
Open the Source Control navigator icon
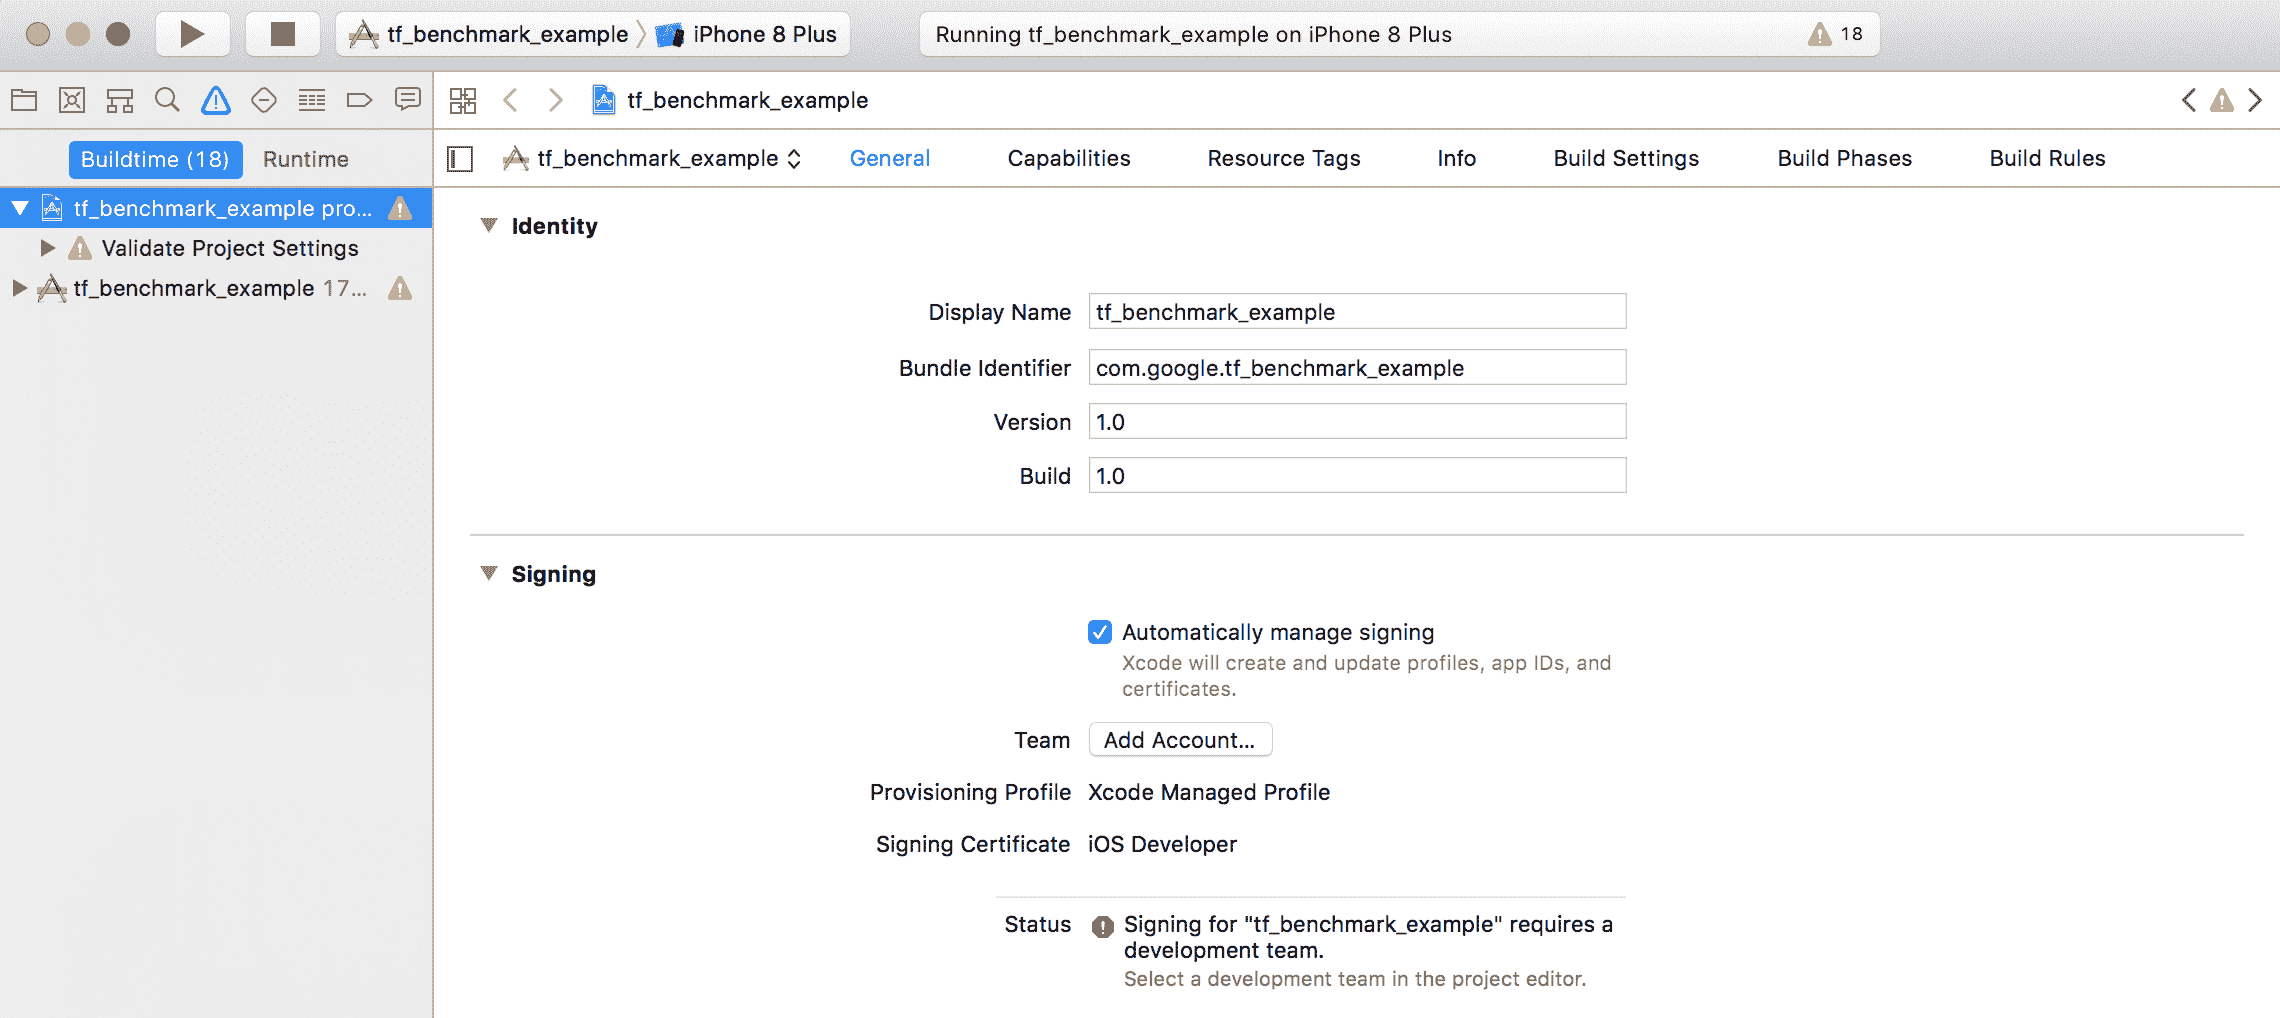(x=72, y=100)
